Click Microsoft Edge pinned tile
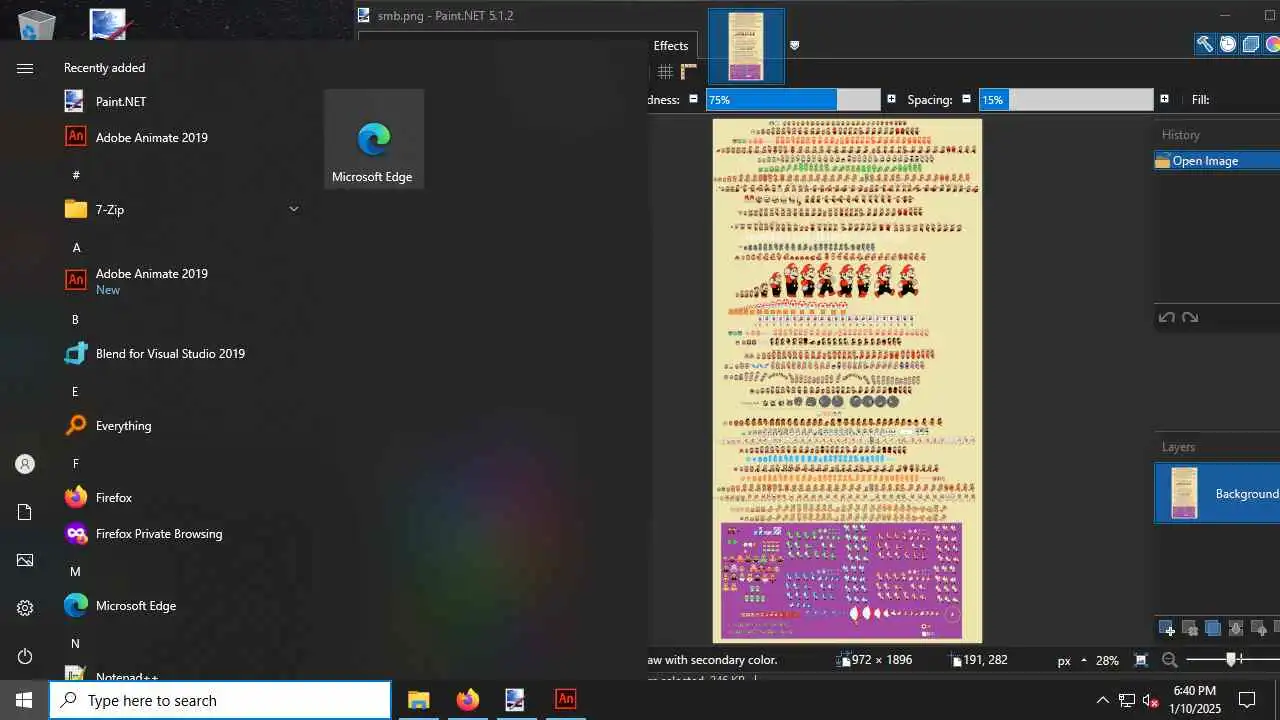This screenshot has width=1280, height=720. pos(374,139)
